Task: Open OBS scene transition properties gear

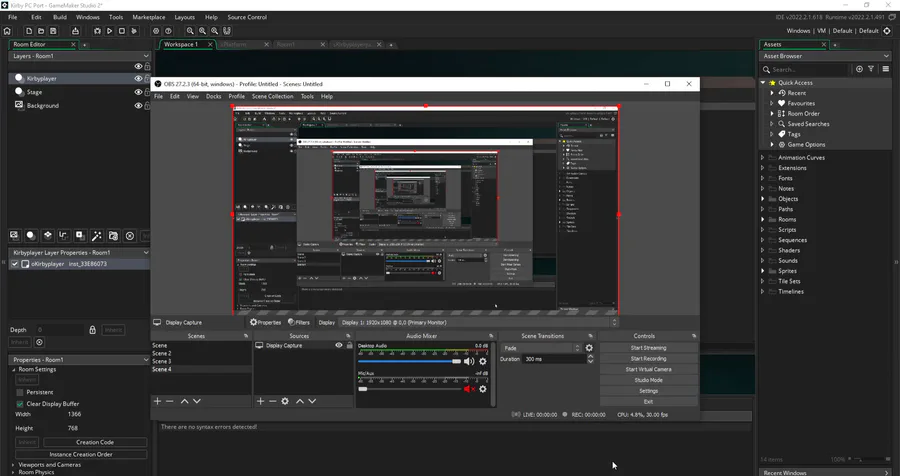Action: coord(589,348)
